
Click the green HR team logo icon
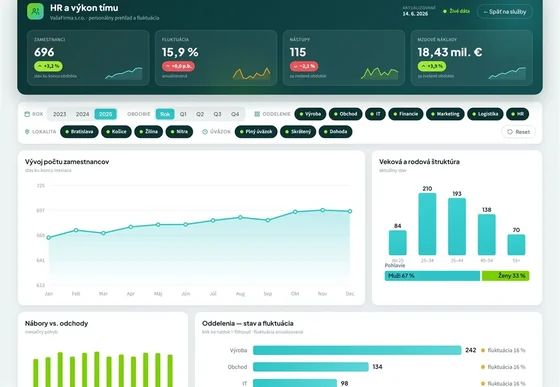click(35, 11)
